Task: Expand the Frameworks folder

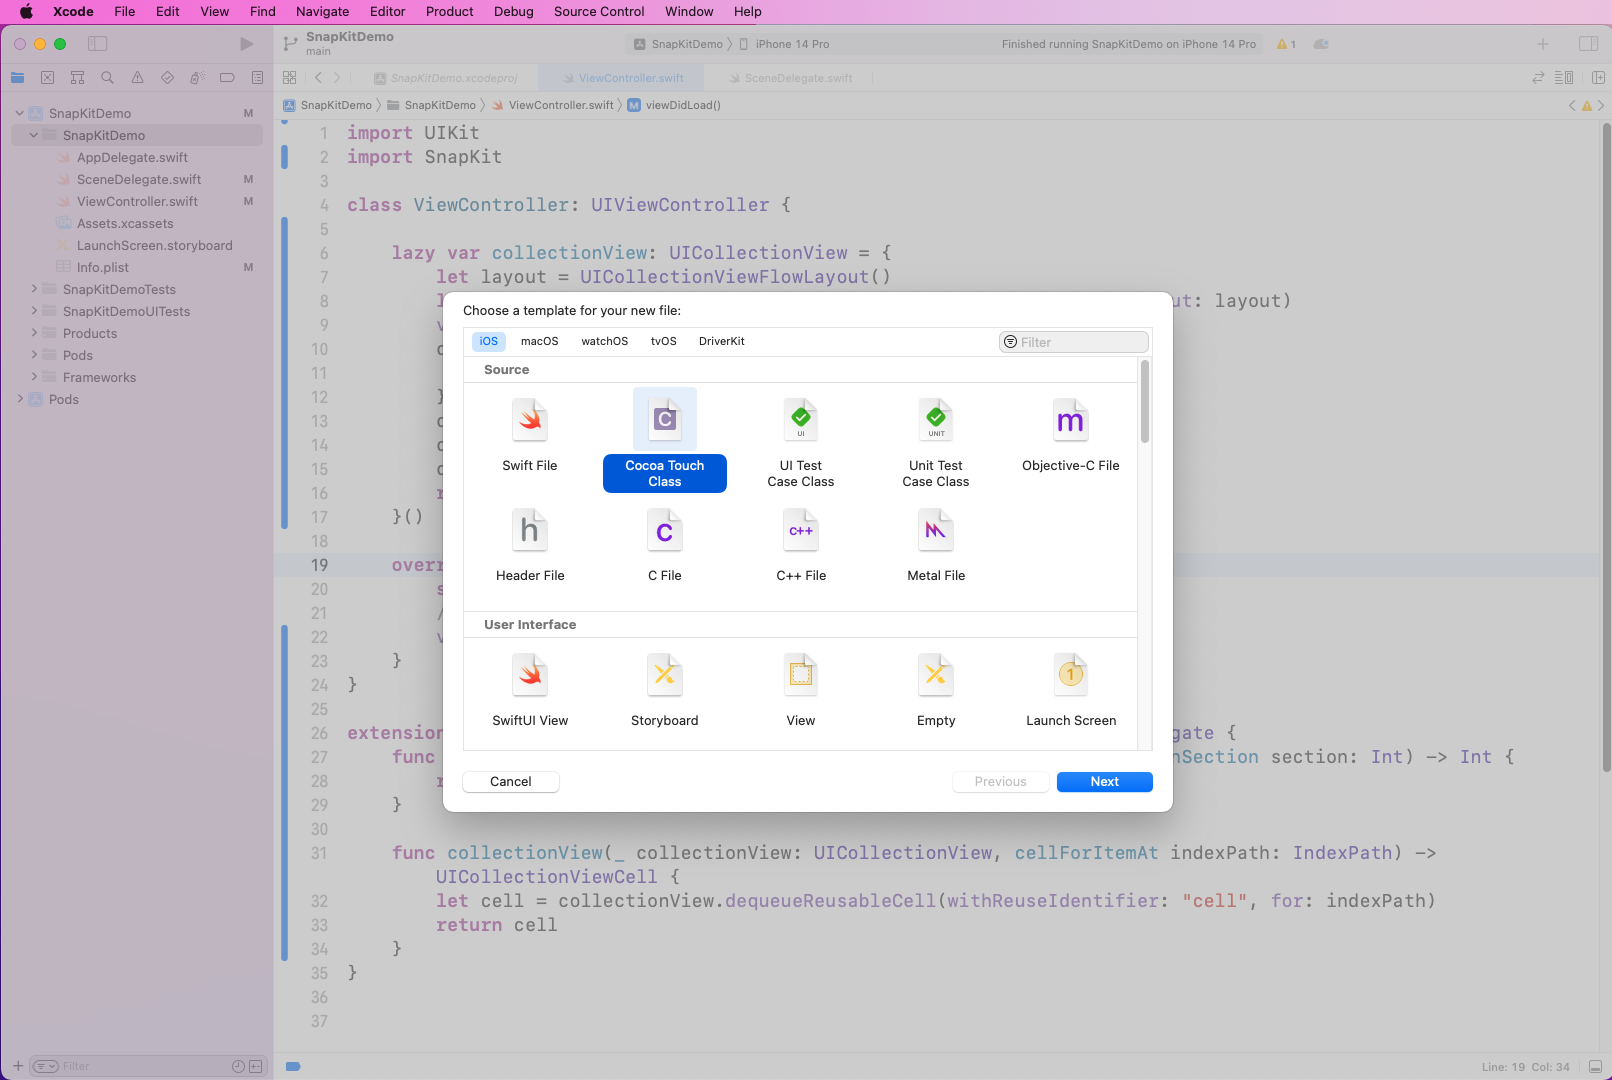Action: point(33,377)
